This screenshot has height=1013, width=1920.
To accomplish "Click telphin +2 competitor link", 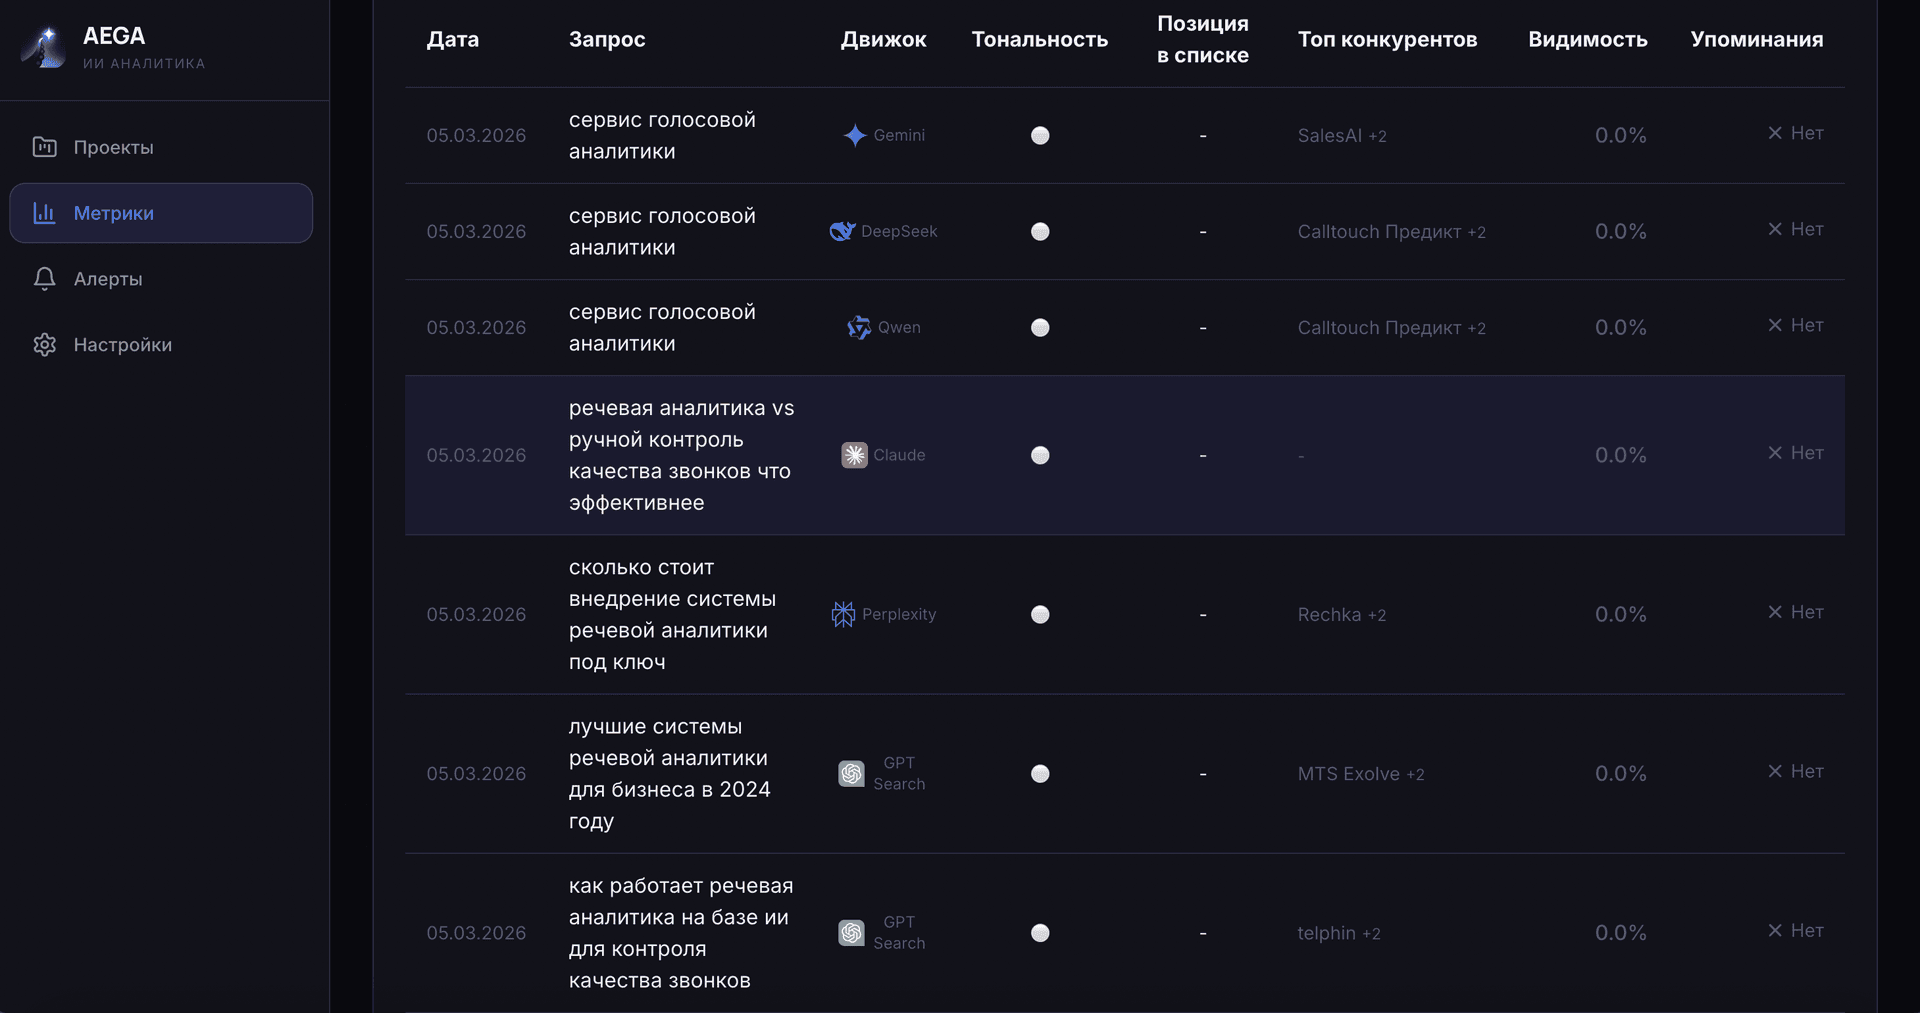I will pyautogui.click(x=1338, y=933).
